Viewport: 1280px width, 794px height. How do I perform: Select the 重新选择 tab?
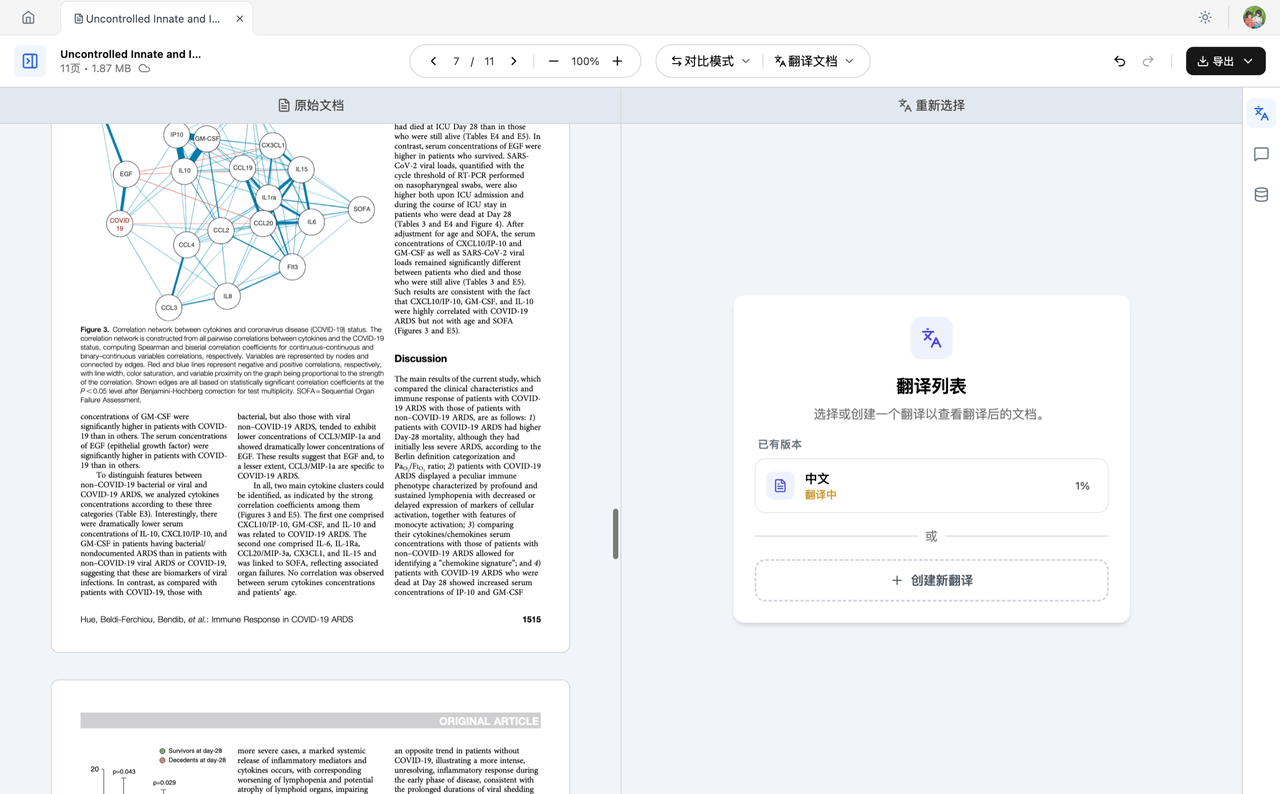(x=931, y=105)
